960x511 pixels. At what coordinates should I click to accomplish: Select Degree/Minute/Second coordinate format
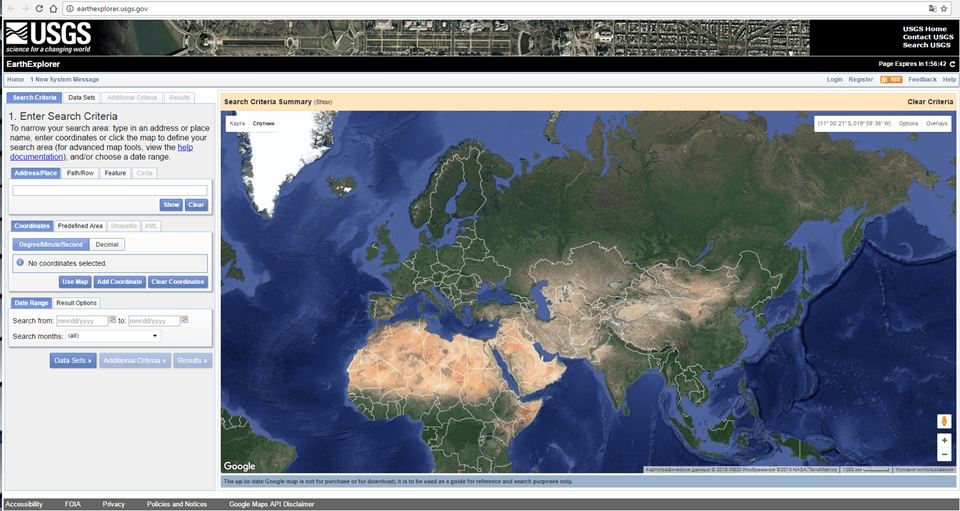[51, 244]
